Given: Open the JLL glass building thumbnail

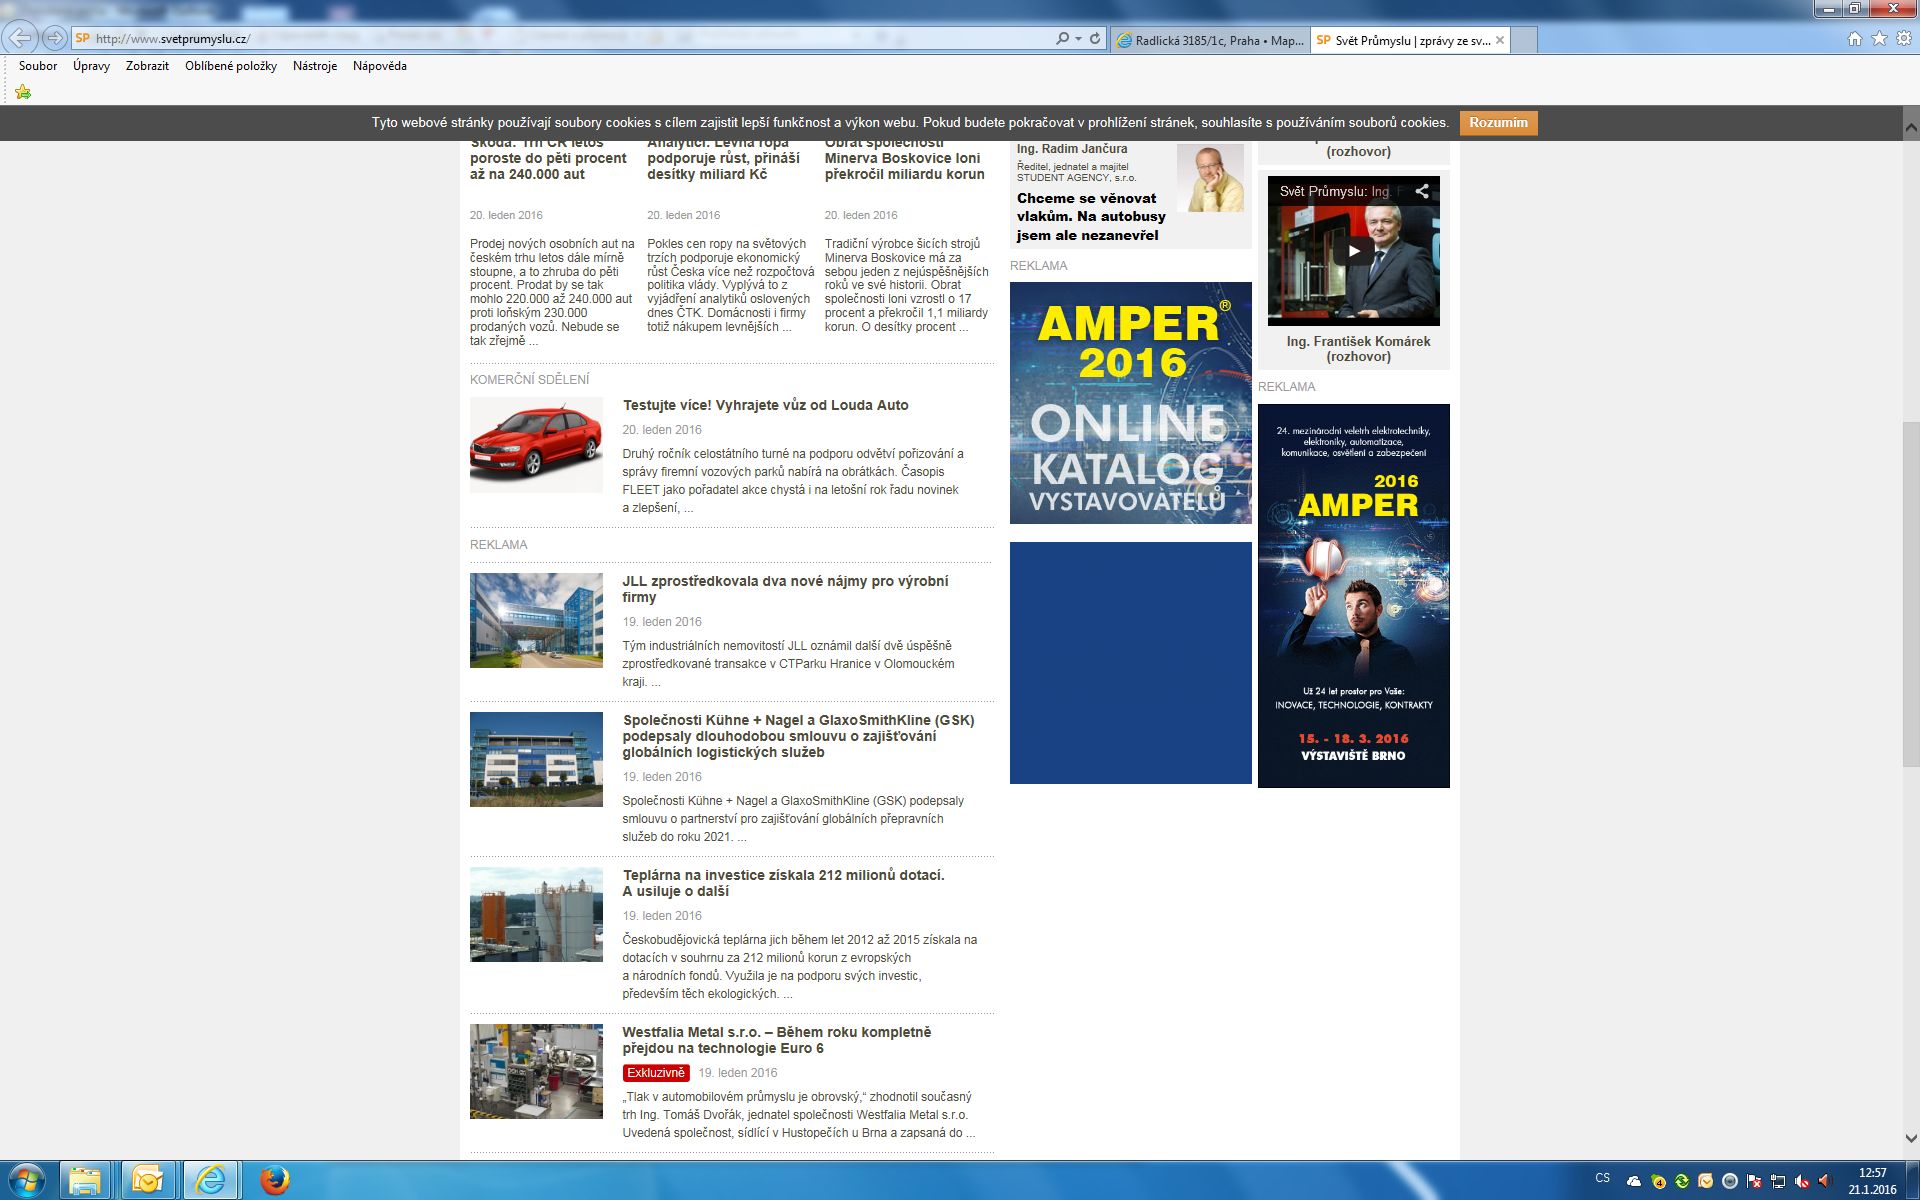Looking at the screenshot, I should [x=536, y=620].
